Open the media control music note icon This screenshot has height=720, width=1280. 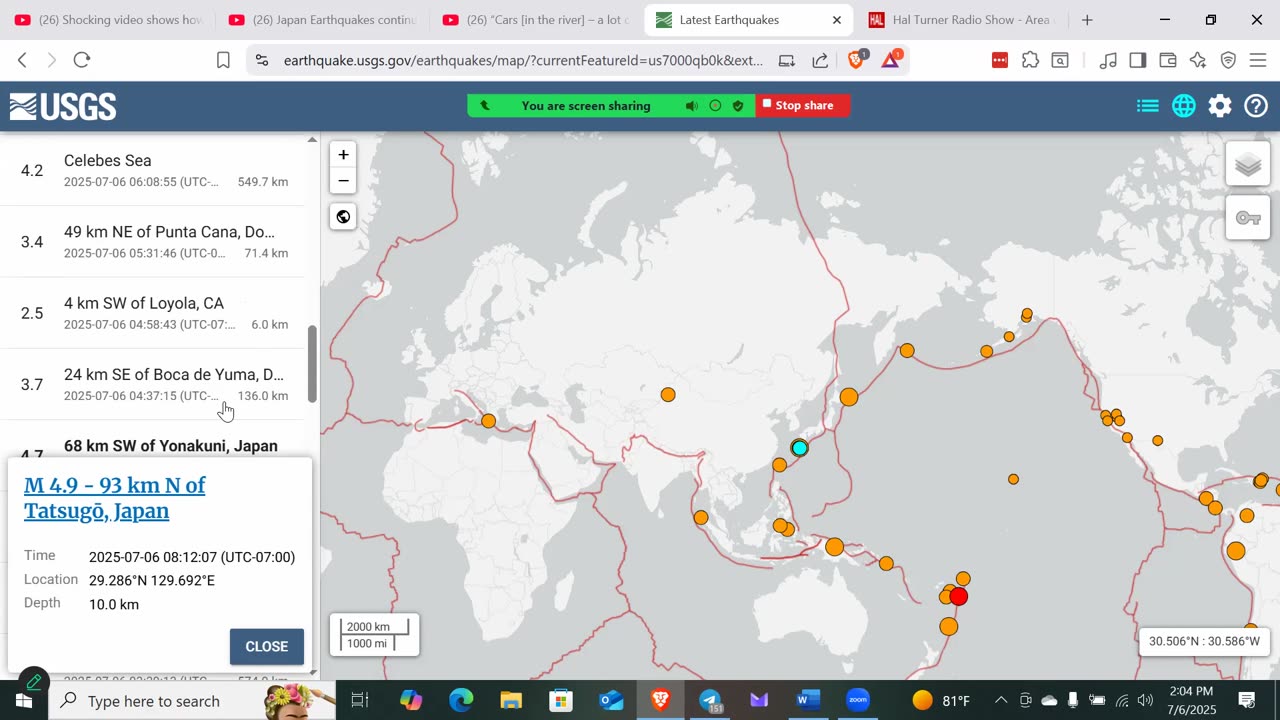point(1108,60)
